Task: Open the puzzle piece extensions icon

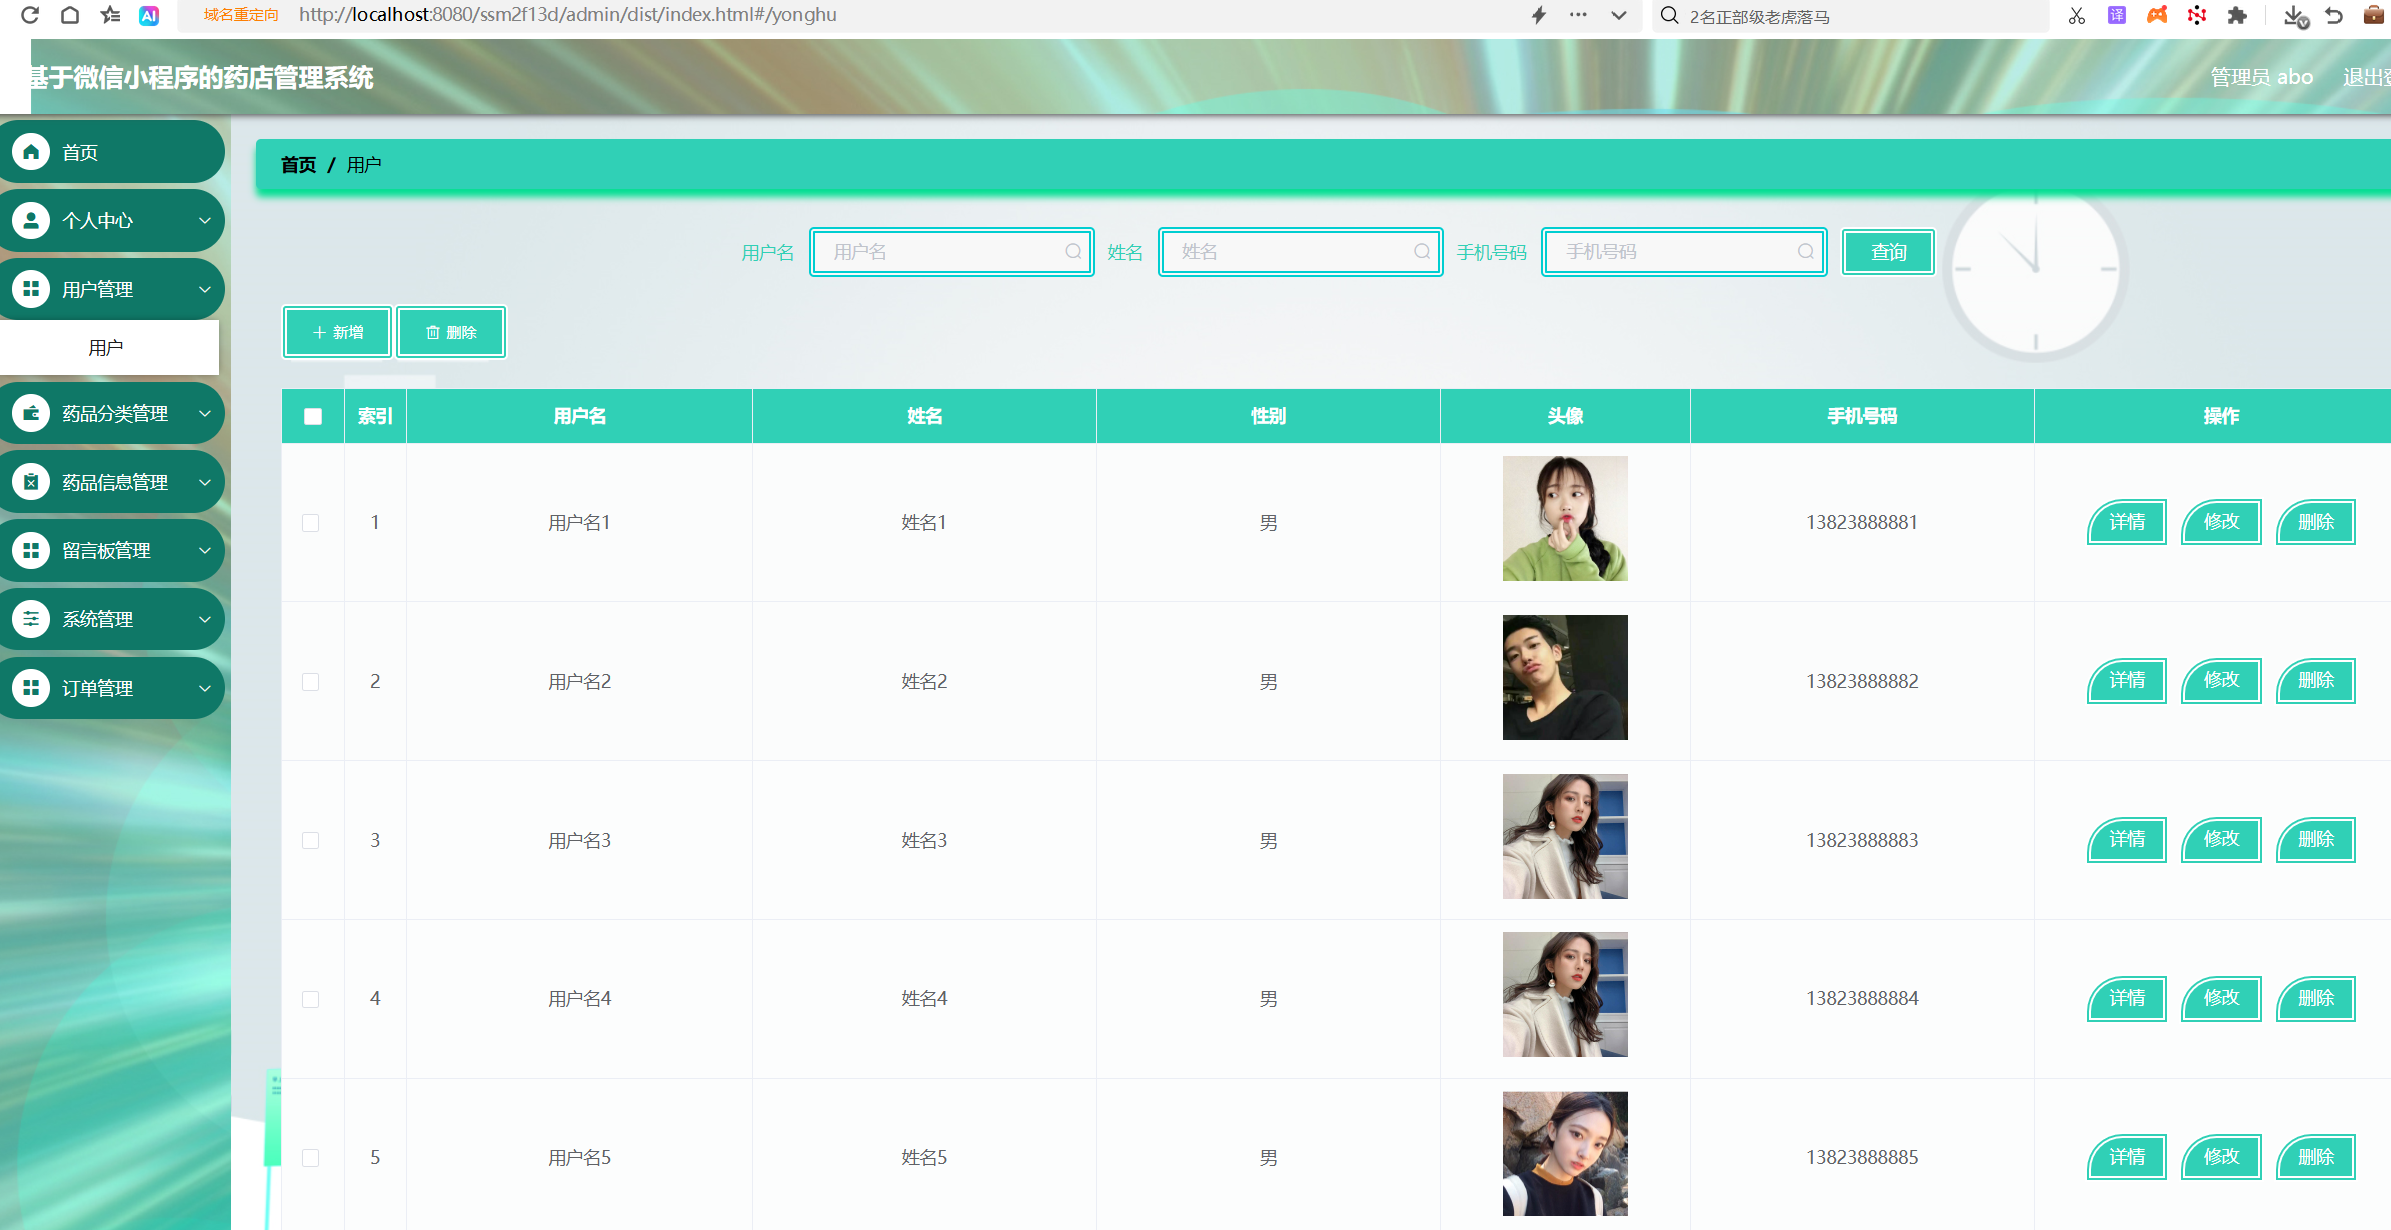Action: 2237,15
